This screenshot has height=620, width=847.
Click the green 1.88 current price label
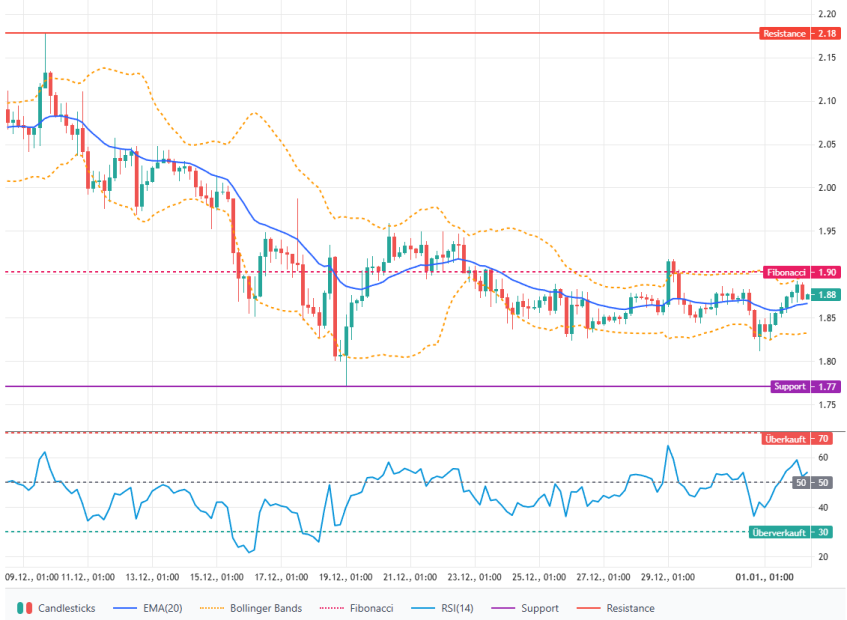(827, 295)
